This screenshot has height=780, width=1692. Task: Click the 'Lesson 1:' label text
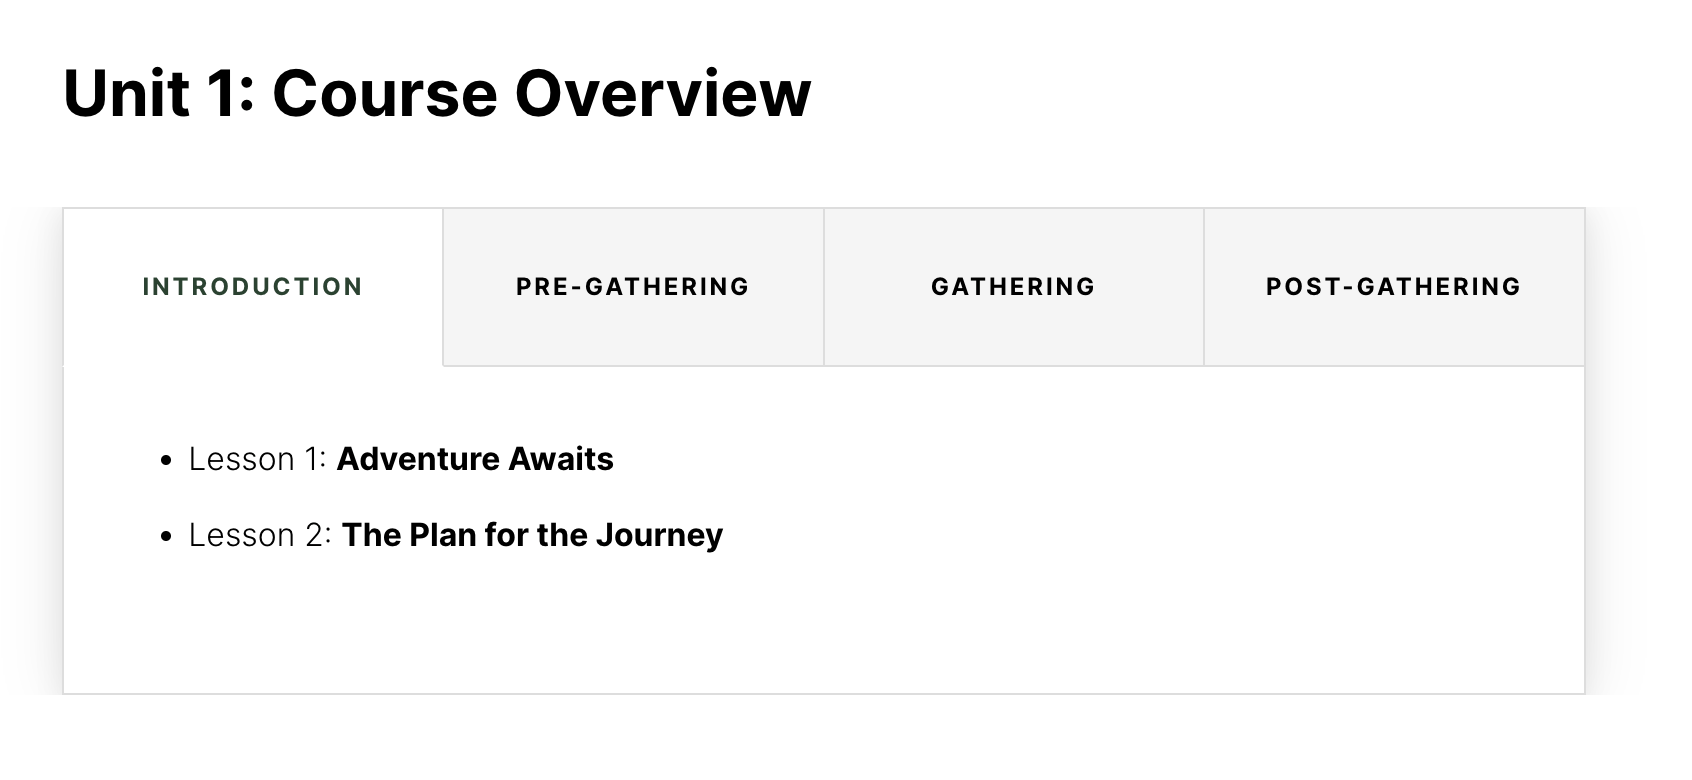click(x=258, y=459)
